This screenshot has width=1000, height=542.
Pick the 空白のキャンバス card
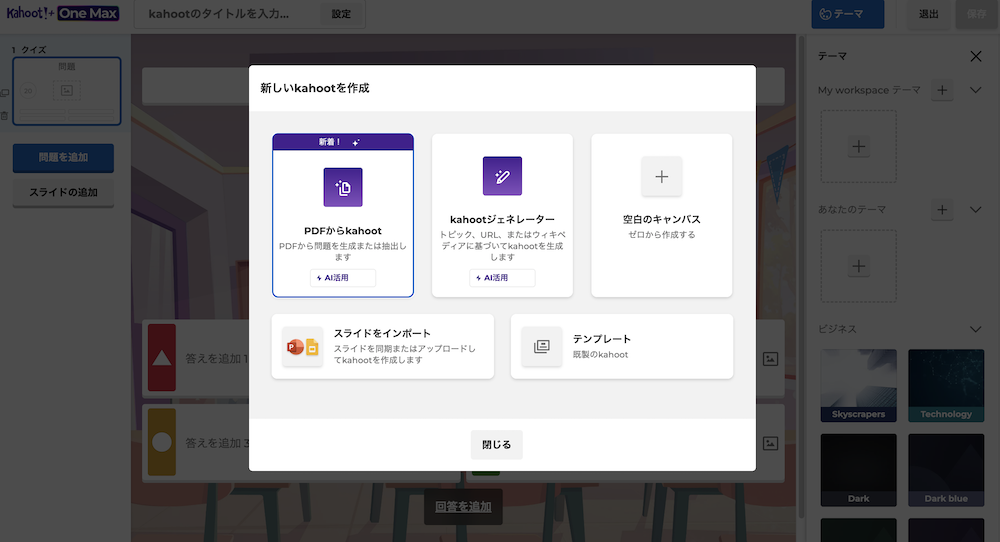point(661,216)
